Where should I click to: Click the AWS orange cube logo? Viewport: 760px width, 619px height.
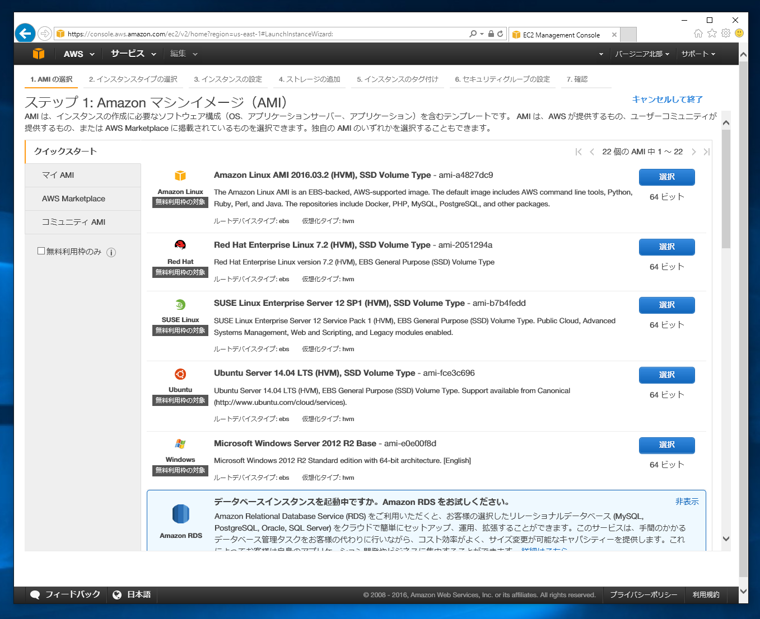39,54
